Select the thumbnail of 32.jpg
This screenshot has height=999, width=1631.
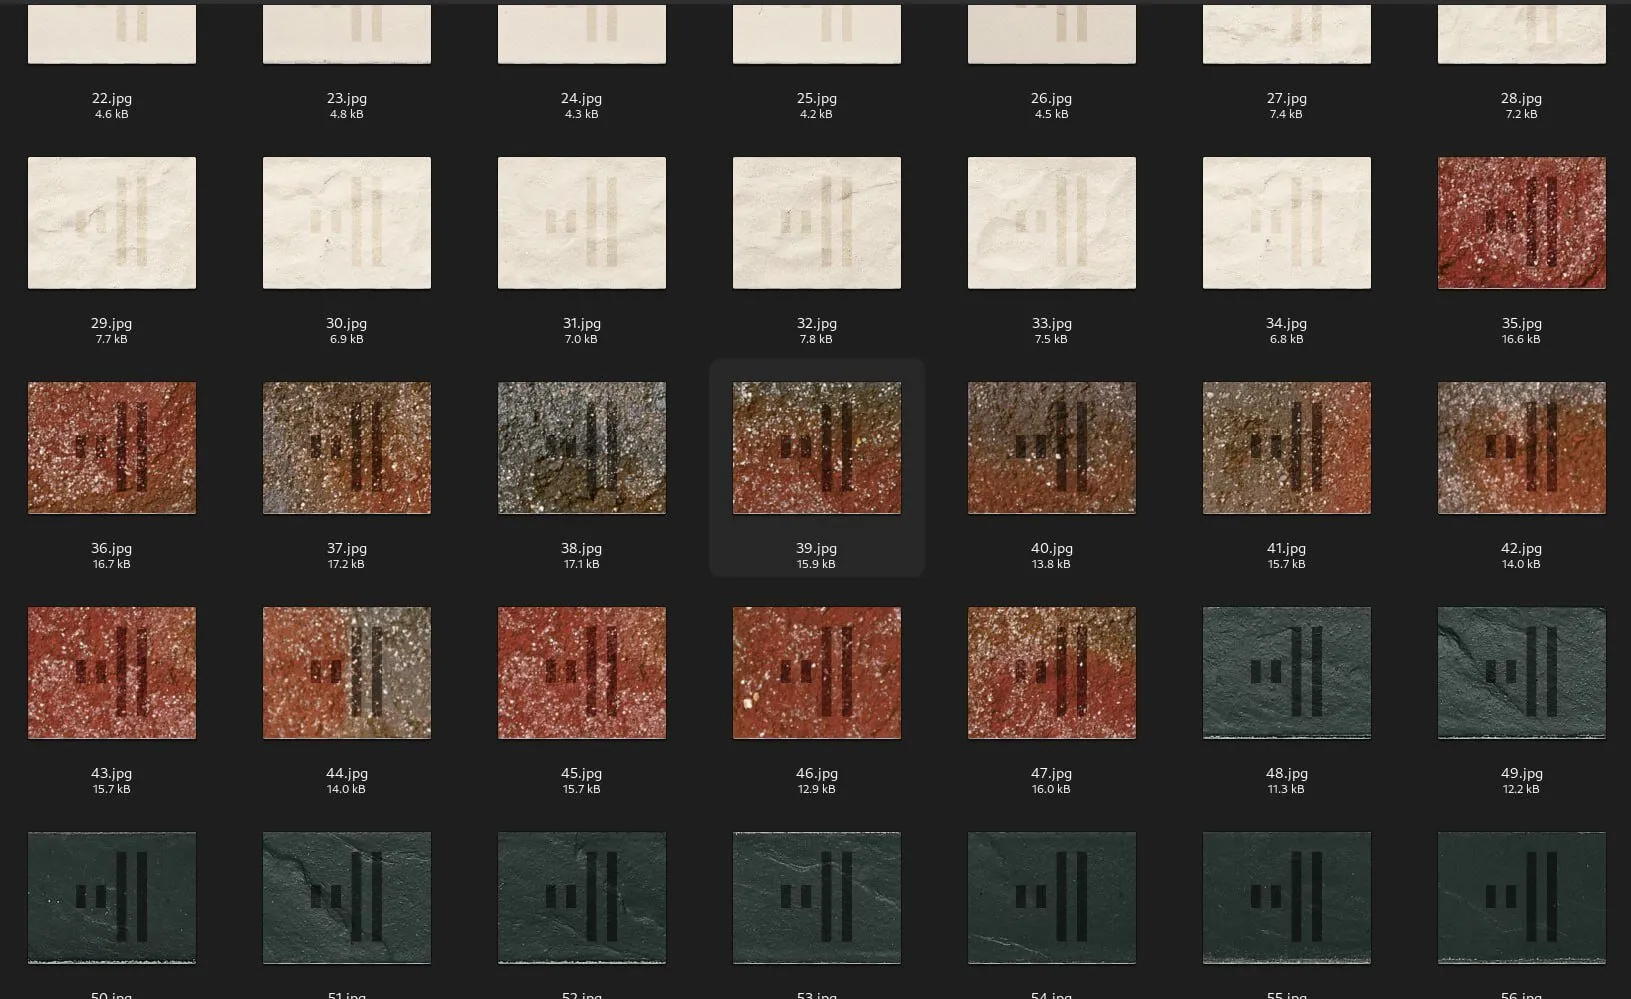(817, 223)
